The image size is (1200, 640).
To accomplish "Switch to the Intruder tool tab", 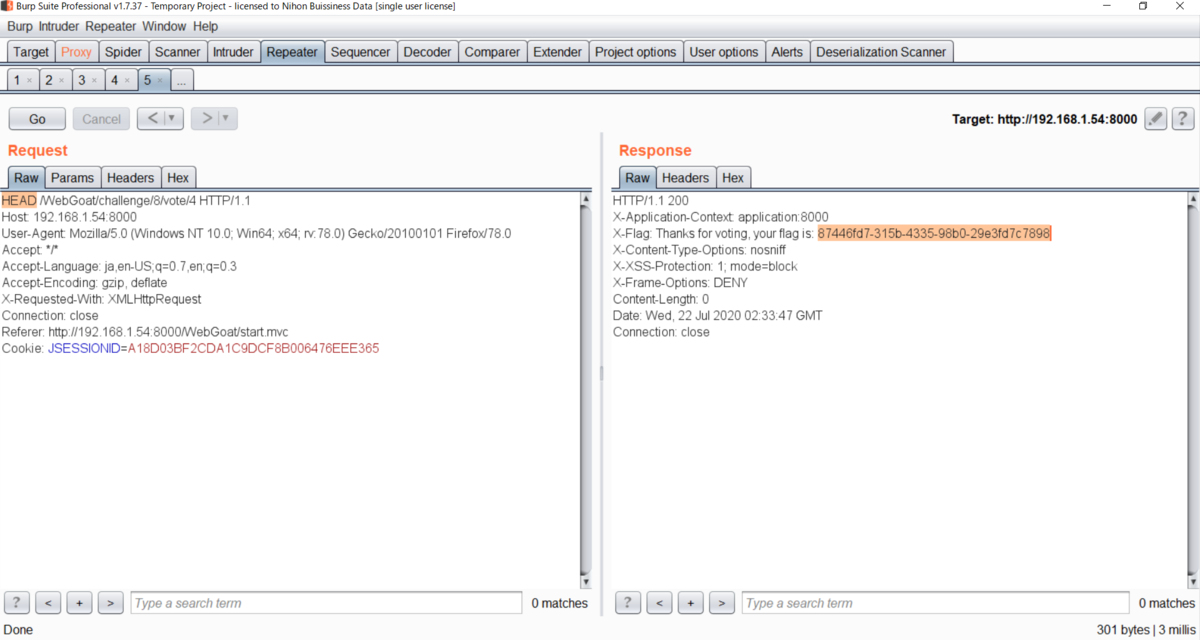I will tap(233, 52).
